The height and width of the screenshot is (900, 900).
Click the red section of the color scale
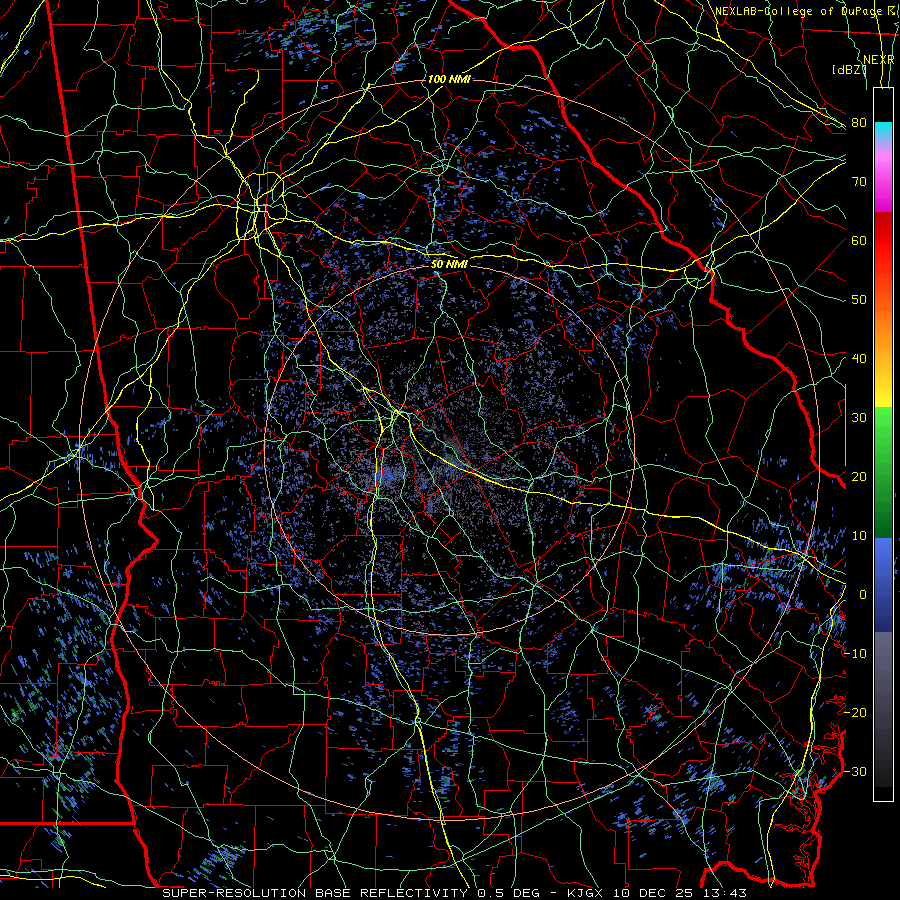pyautogui.click(x=883, y=242)
